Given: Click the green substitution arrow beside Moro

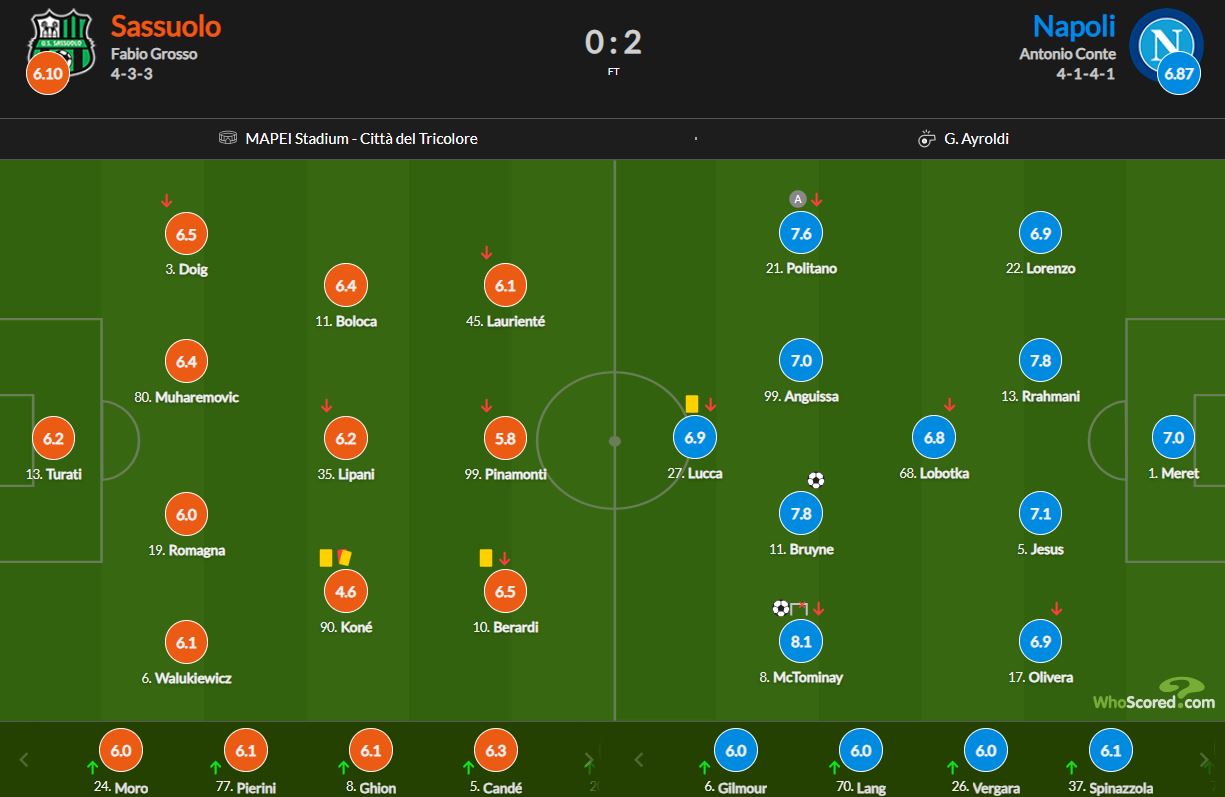Looking at the screenshot, I should coord(92,768).
